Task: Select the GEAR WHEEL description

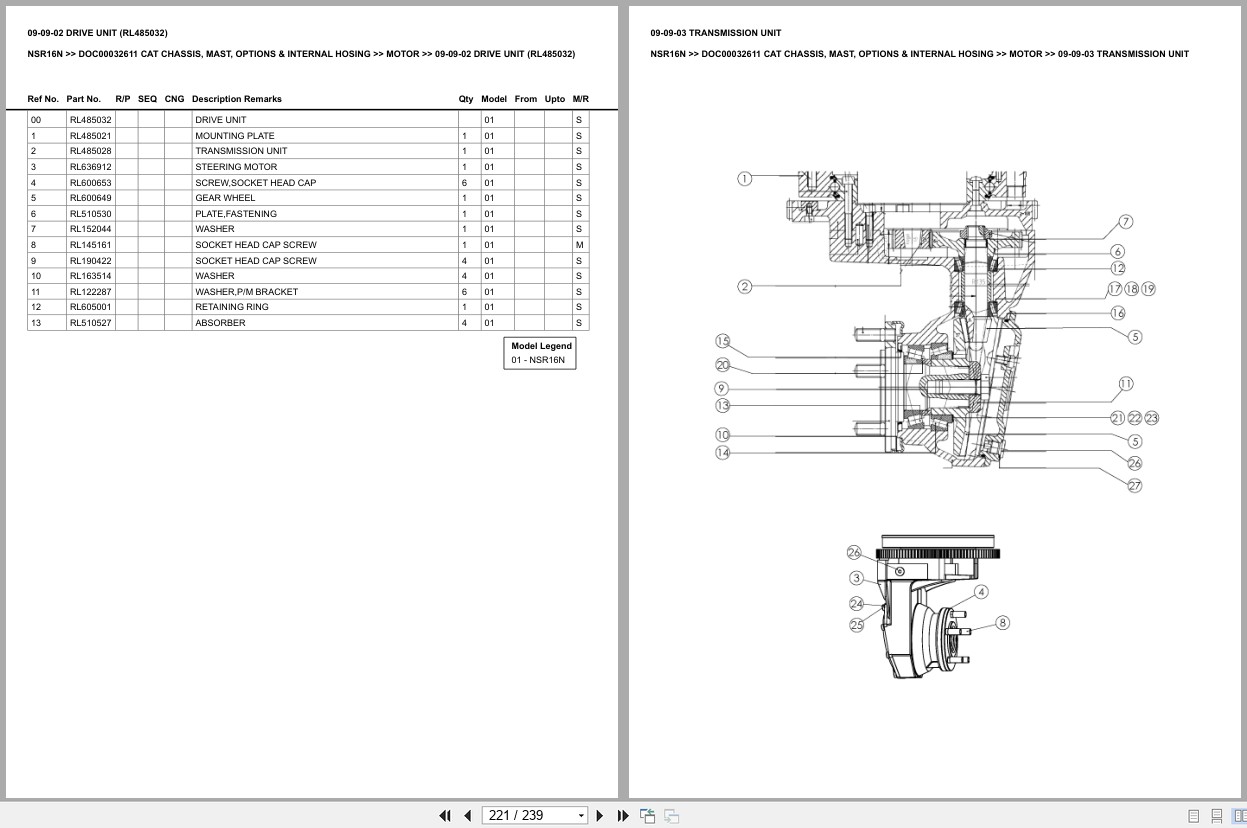Action: tap(225, 198)
